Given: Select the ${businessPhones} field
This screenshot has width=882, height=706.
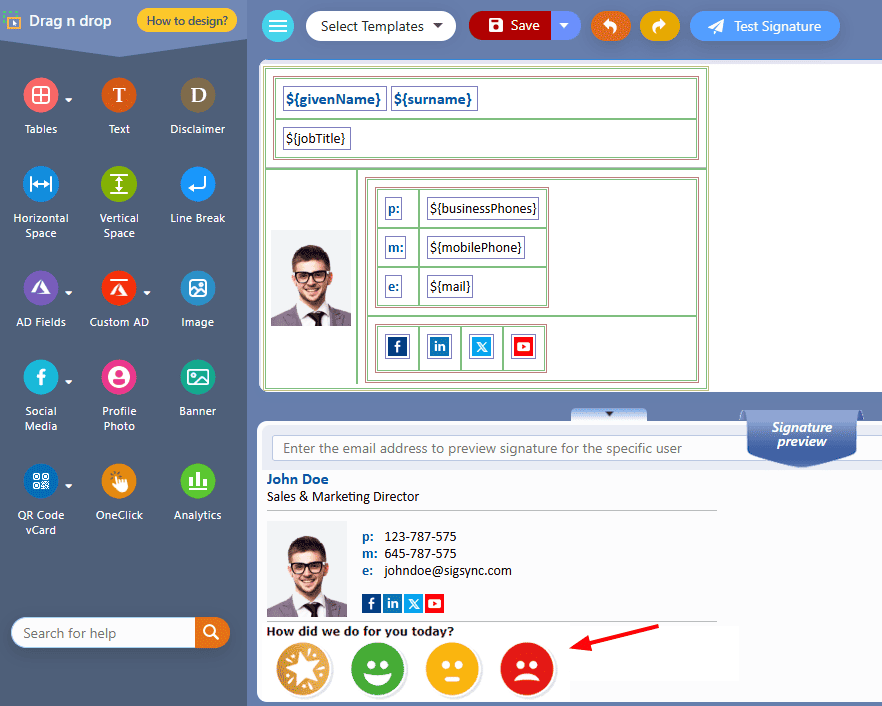Looking at the screenshot, I should [483, 209].
